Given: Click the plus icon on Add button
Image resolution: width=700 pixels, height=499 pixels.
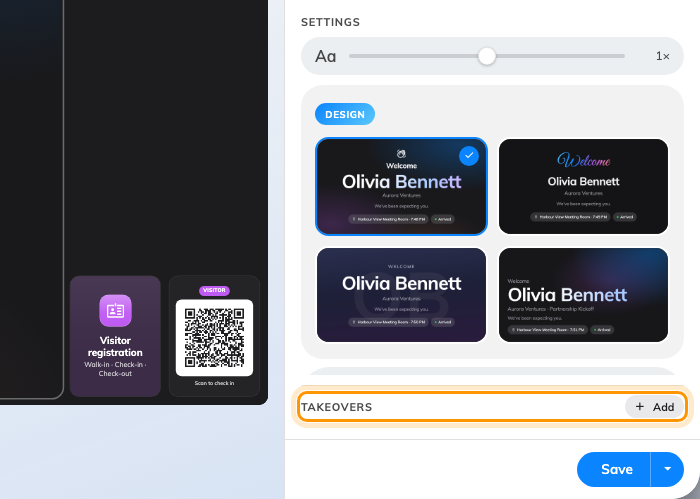Looking at the screenshot, I should click(640, 407).
